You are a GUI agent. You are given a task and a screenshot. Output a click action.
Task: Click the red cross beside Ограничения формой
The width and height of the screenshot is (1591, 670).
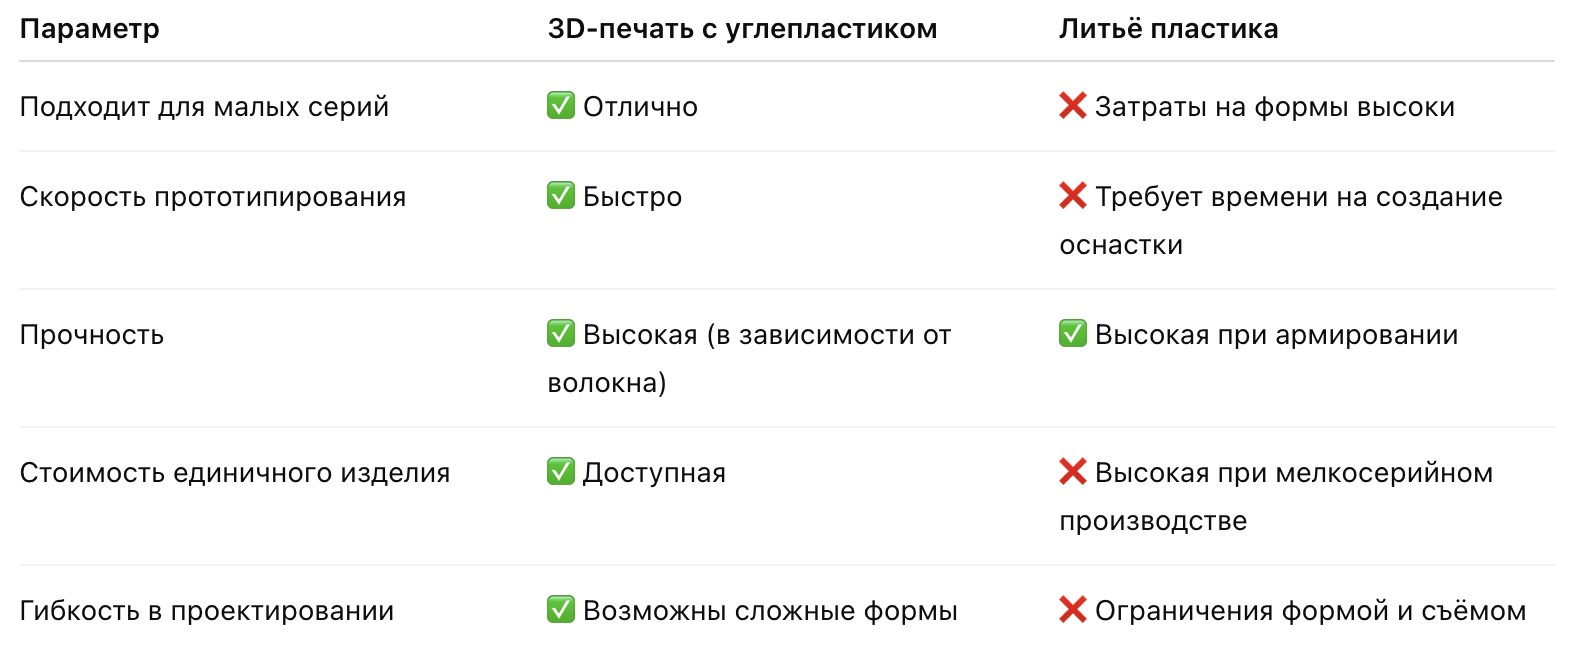click(x=1072, y=609)
